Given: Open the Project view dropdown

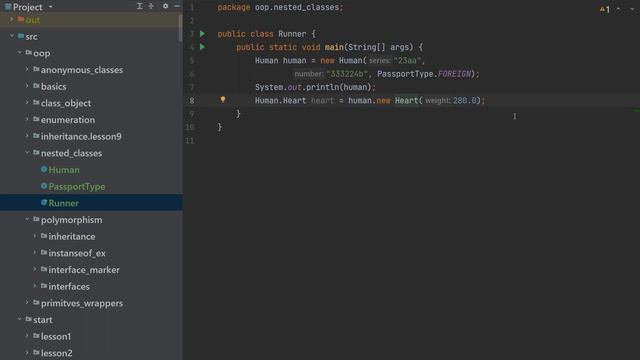Looking at the screenshot, I should tap(51, 7).
